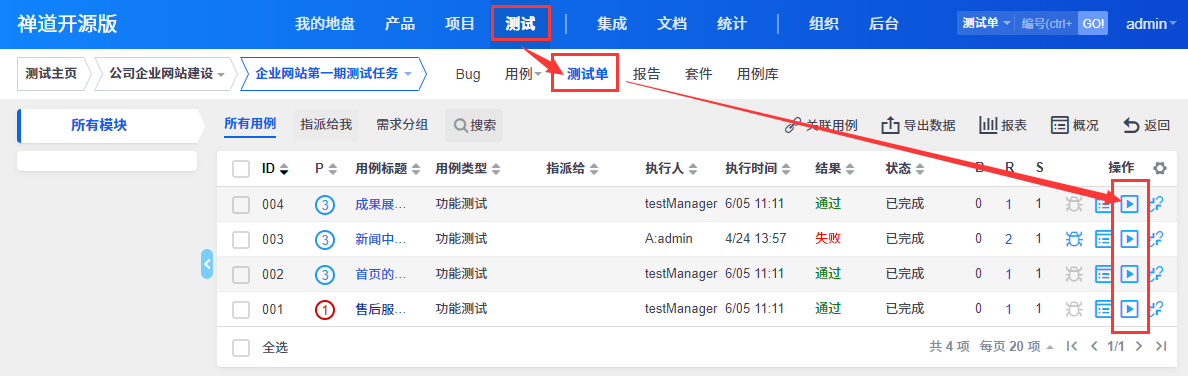Check the box for case 004
This screenshot has height=376, width=1188.
tap(241, 204)
